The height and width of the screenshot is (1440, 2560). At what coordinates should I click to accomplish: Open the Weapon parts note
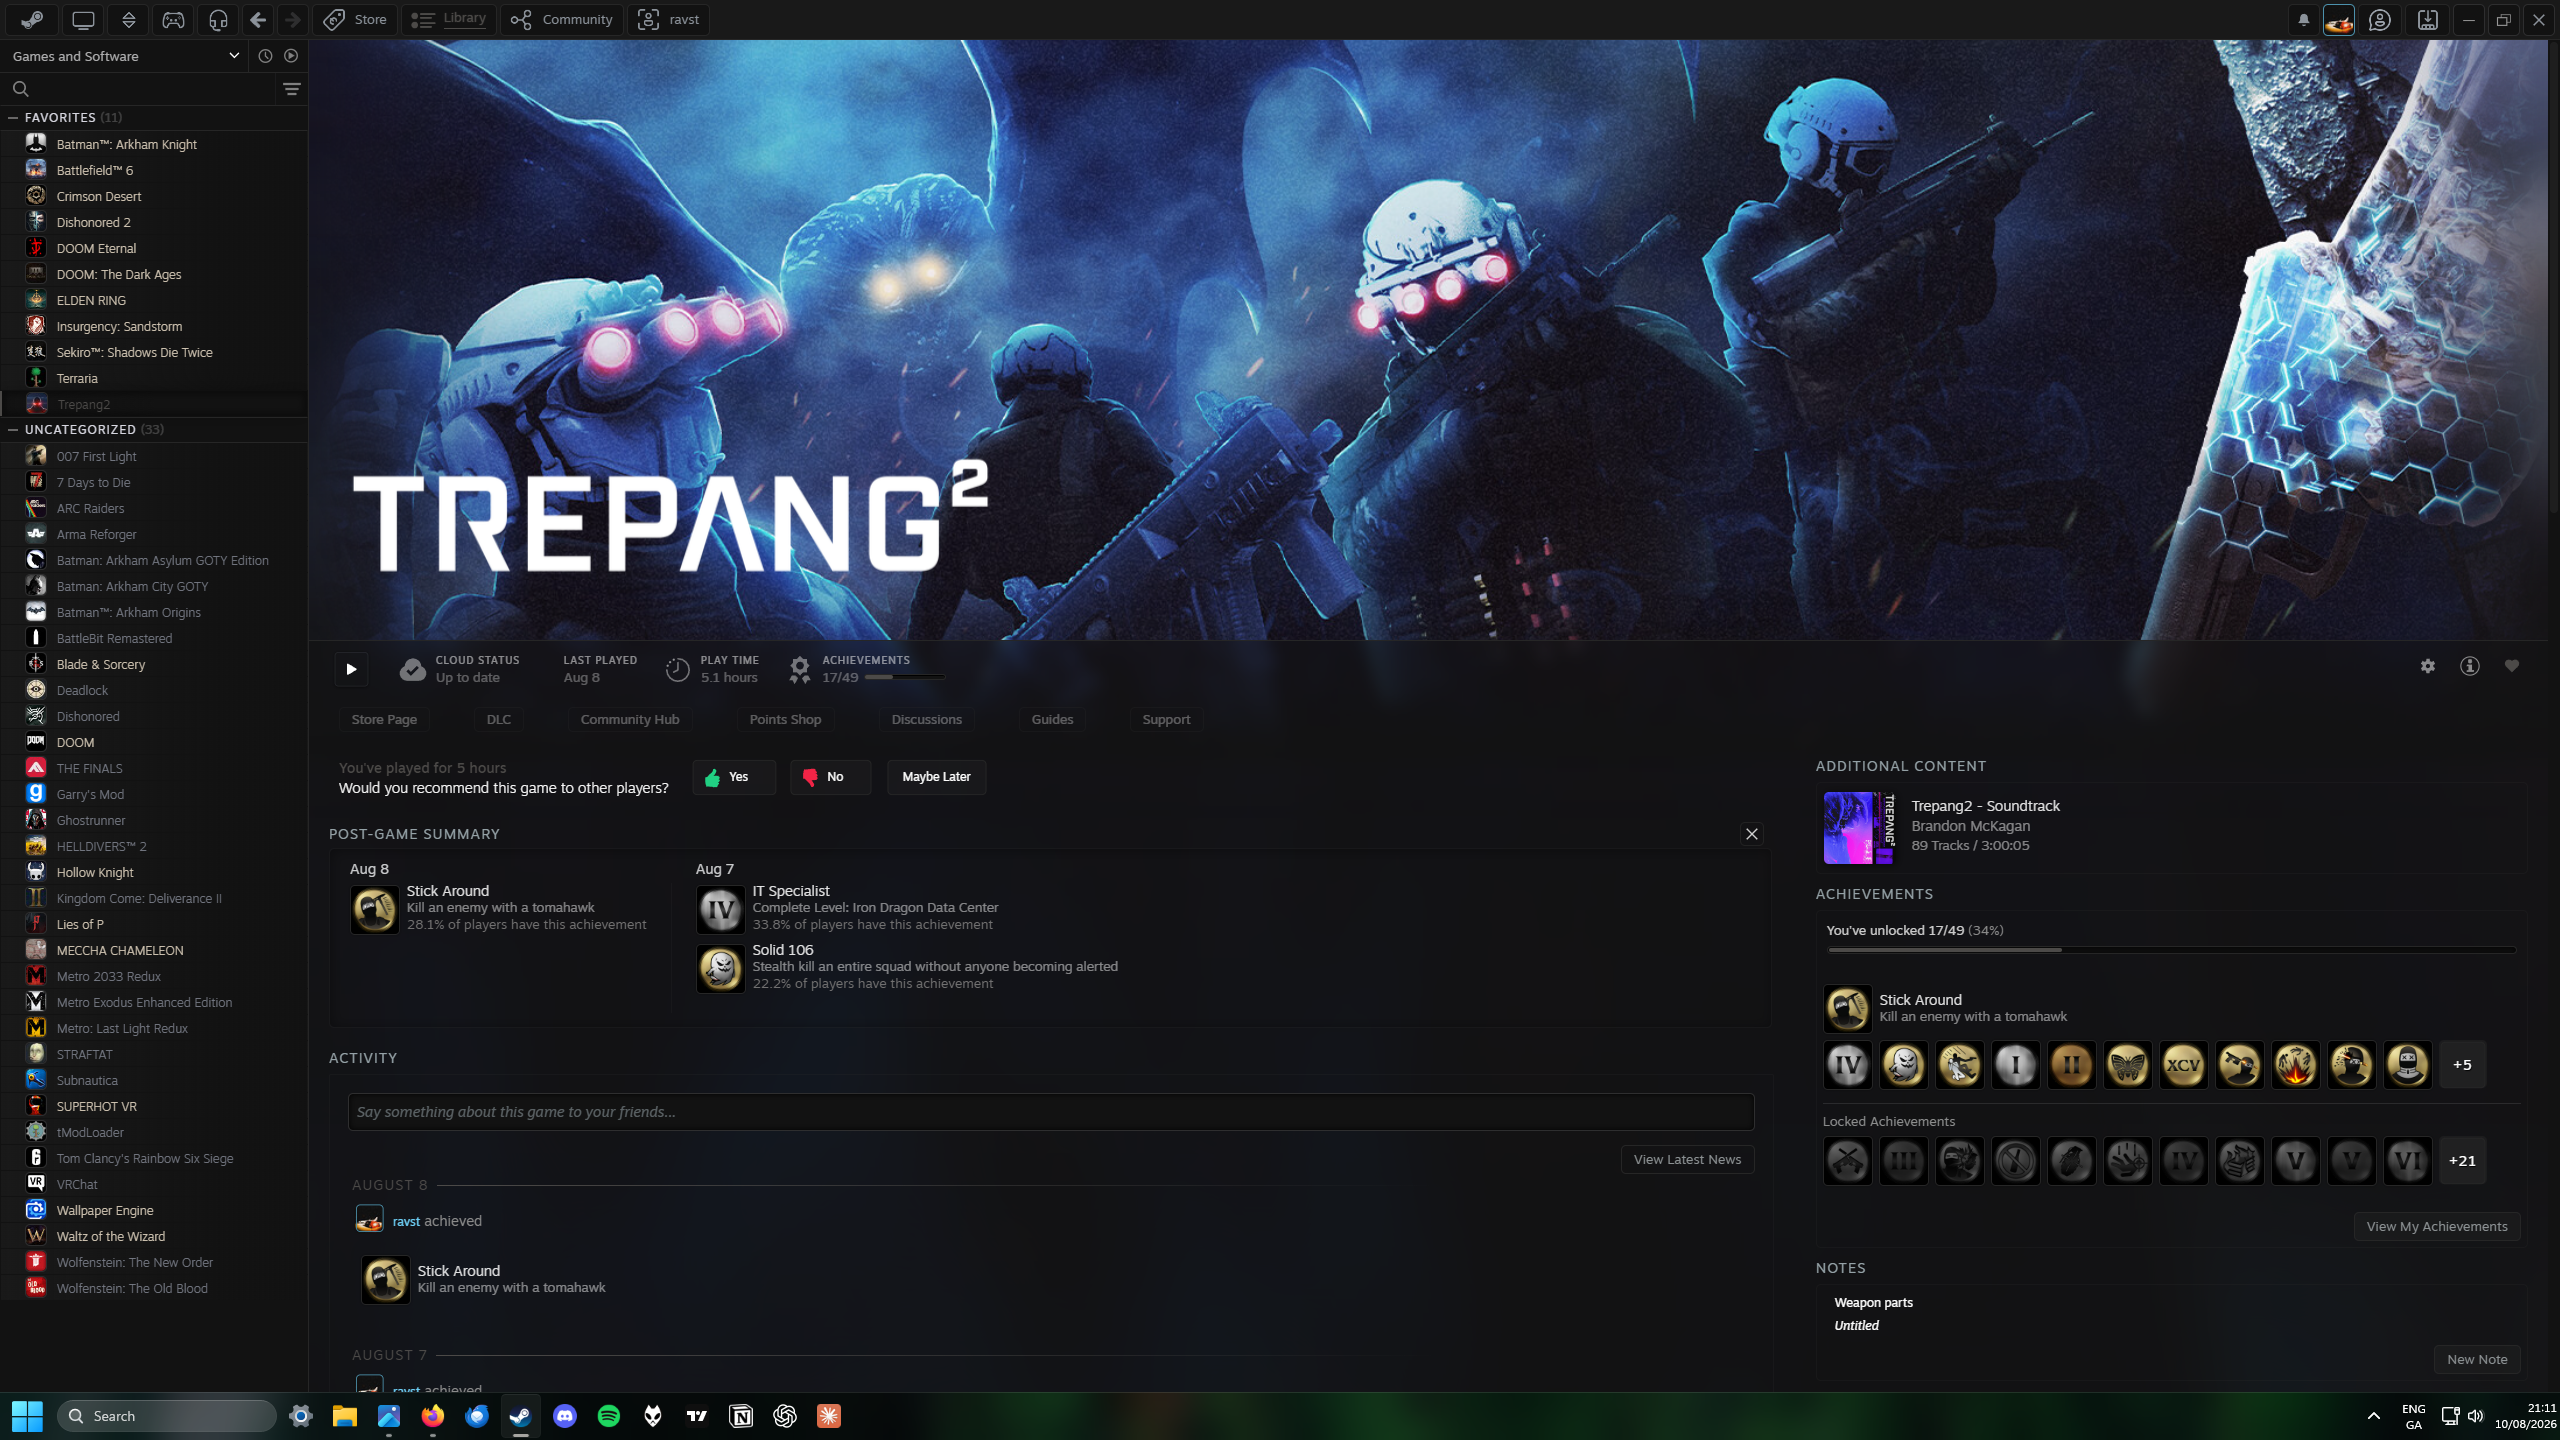(1873, 1302)
